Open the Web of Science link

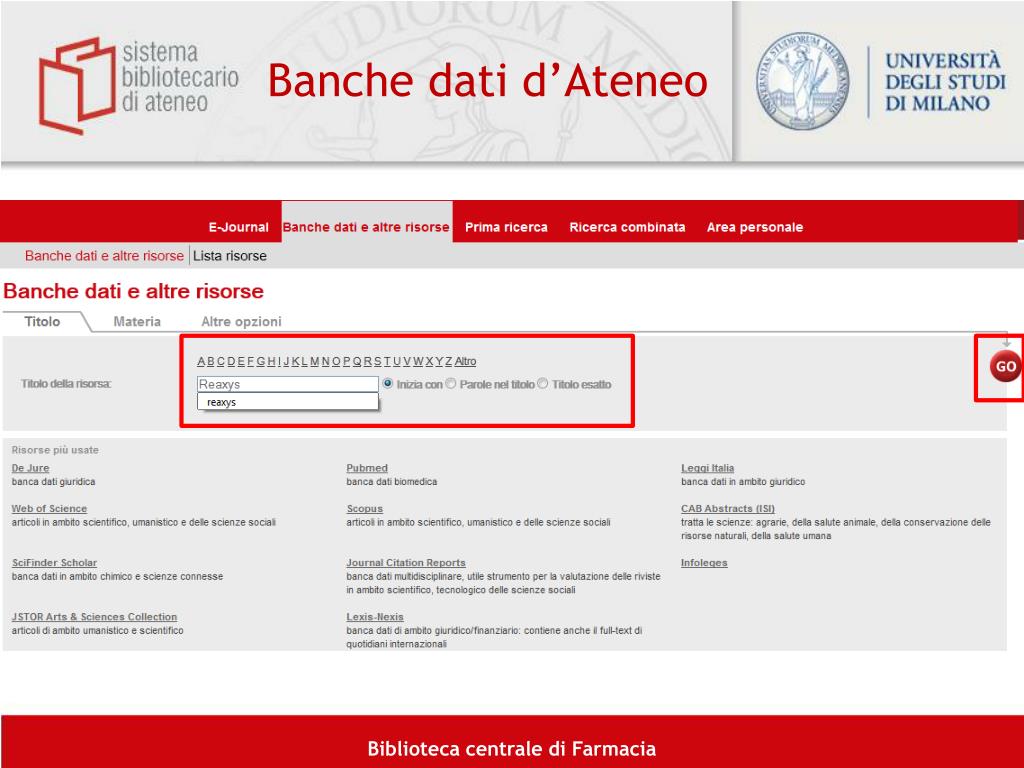[x=49, y=509]
